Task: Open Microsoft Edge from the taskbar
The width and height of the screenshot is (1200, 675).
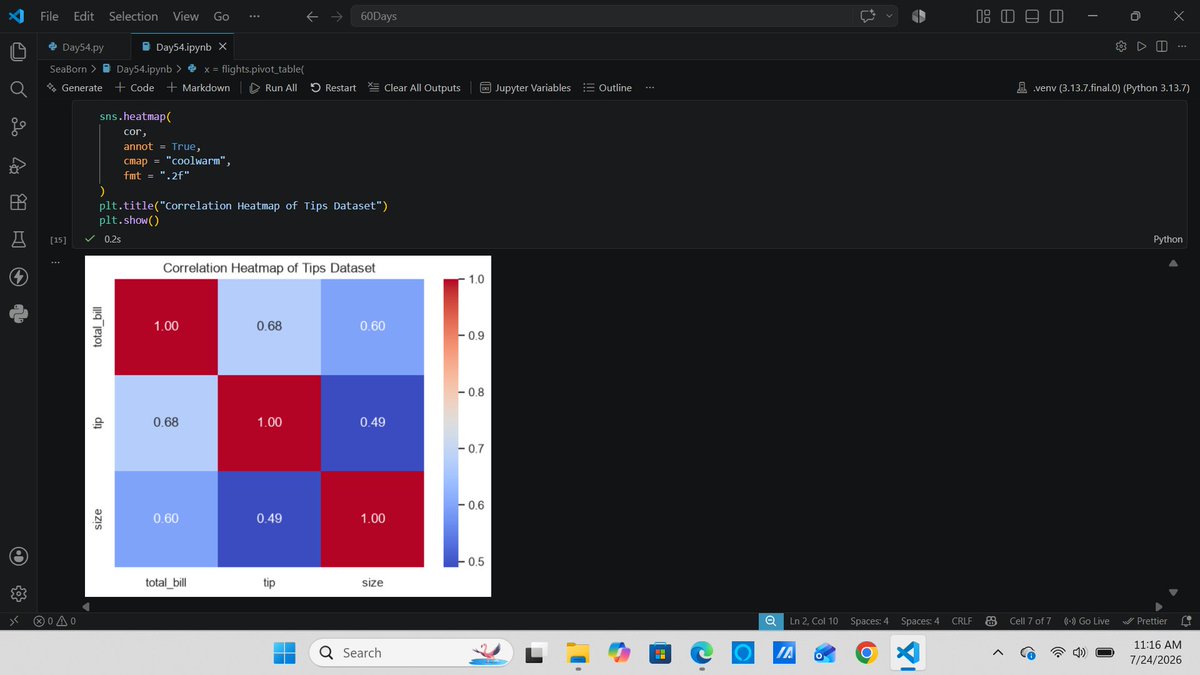Action: 702,652
